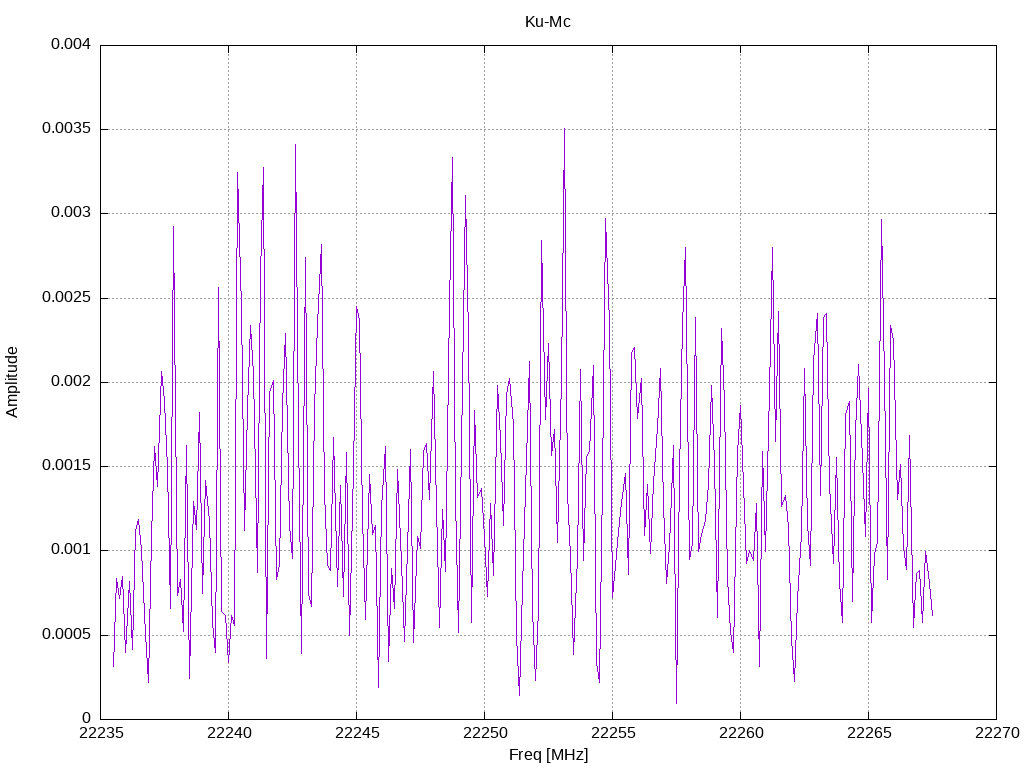Click the 0.0025 y-axis tick label

(x=67, y=298)
